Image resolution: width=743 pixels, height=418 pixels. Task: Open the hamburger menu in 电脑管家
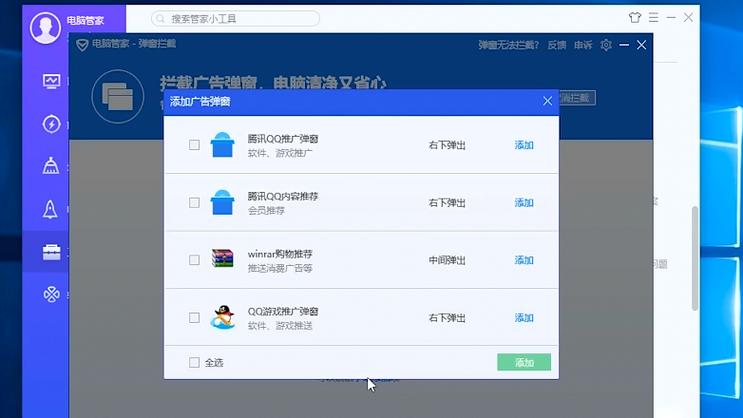(653, 18)
